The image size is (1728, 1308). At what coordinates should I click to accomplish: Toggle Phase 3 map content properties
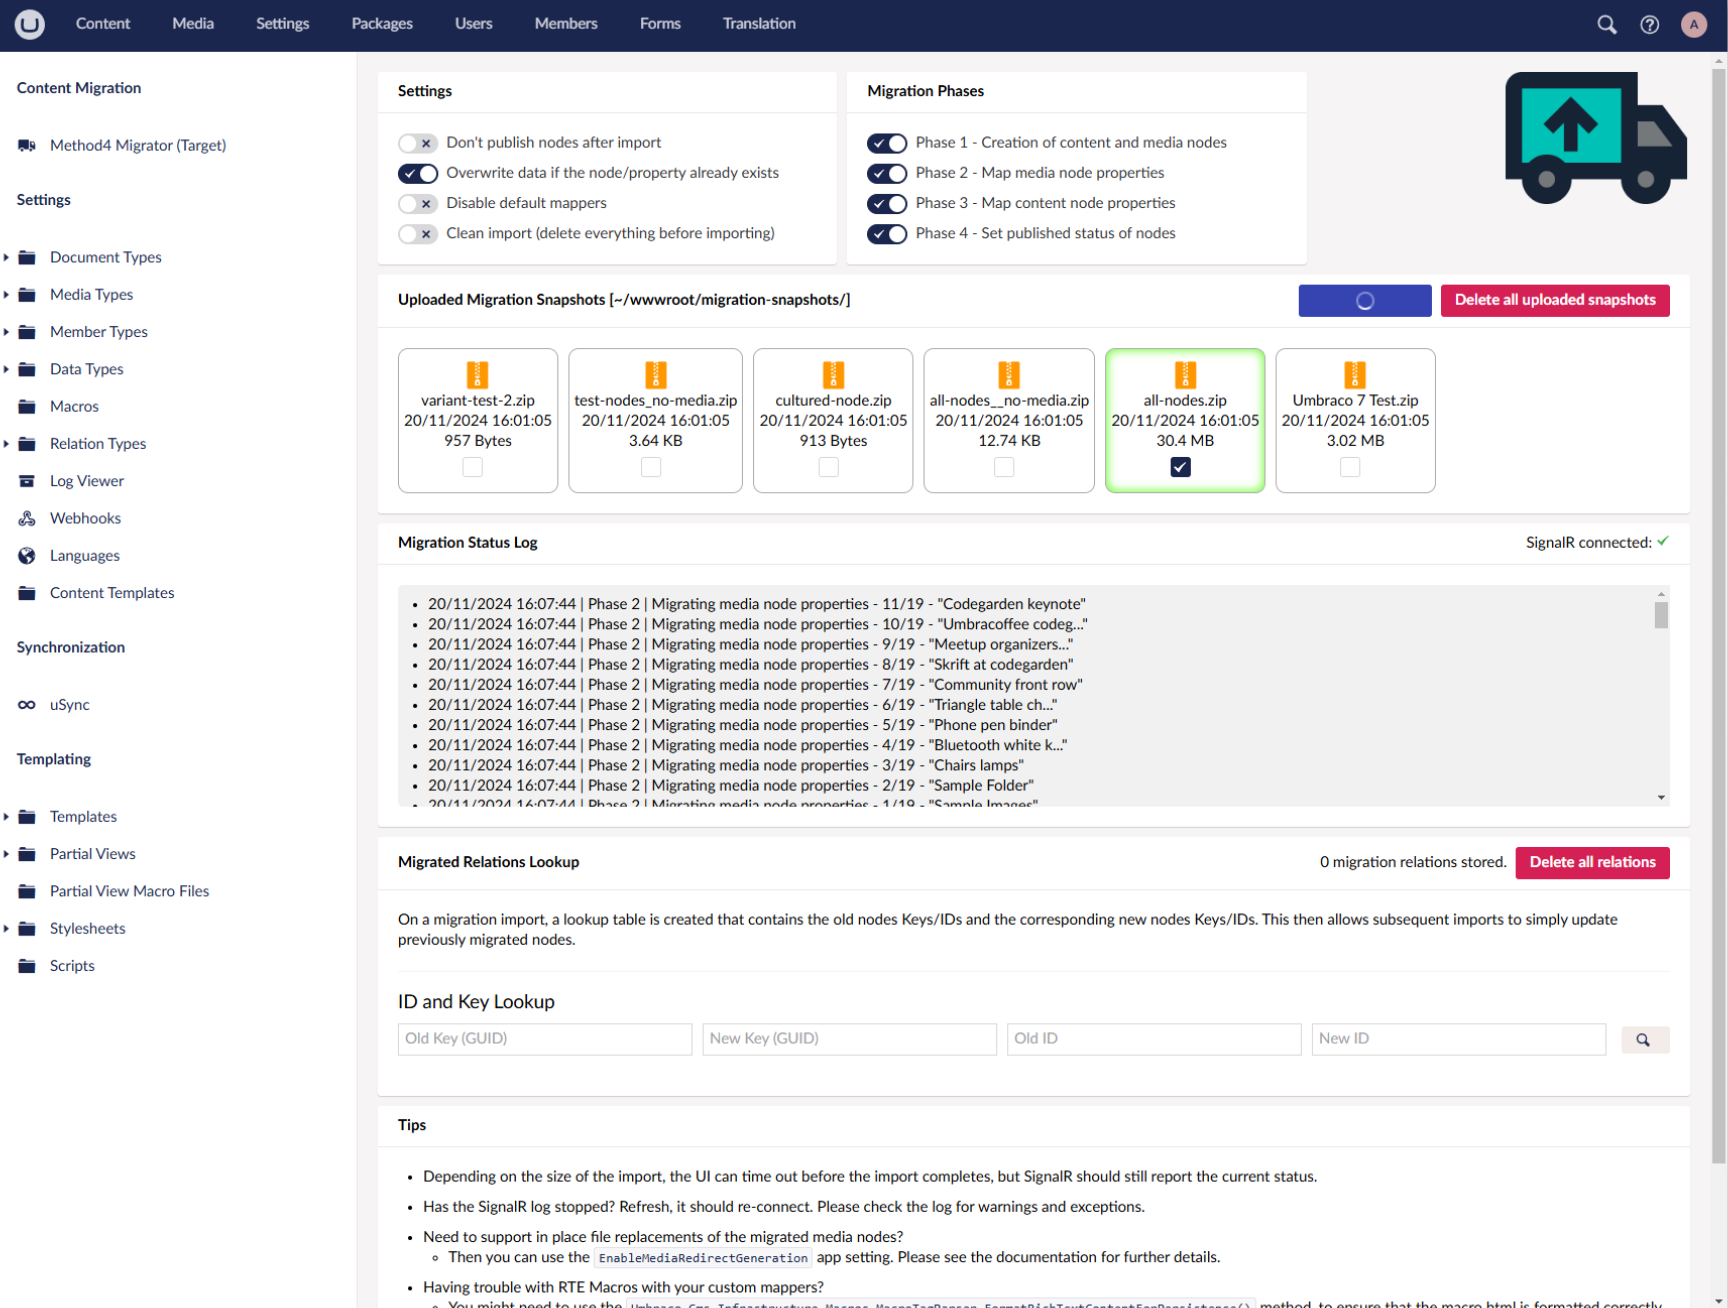click(887, 203)
